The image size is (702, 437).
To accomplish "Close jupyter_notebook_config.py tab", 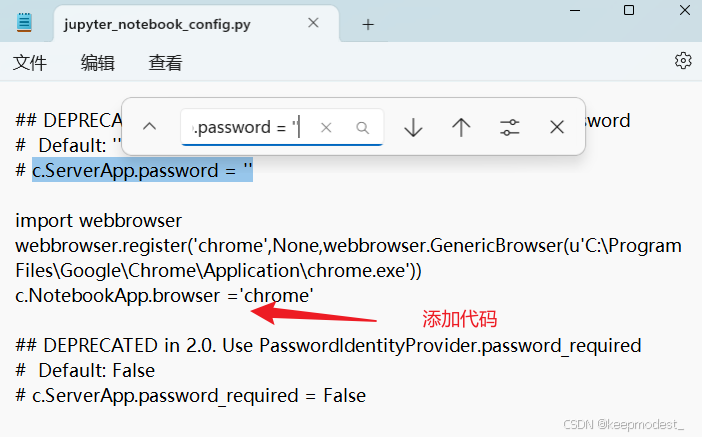I will (x=313, y=23).
